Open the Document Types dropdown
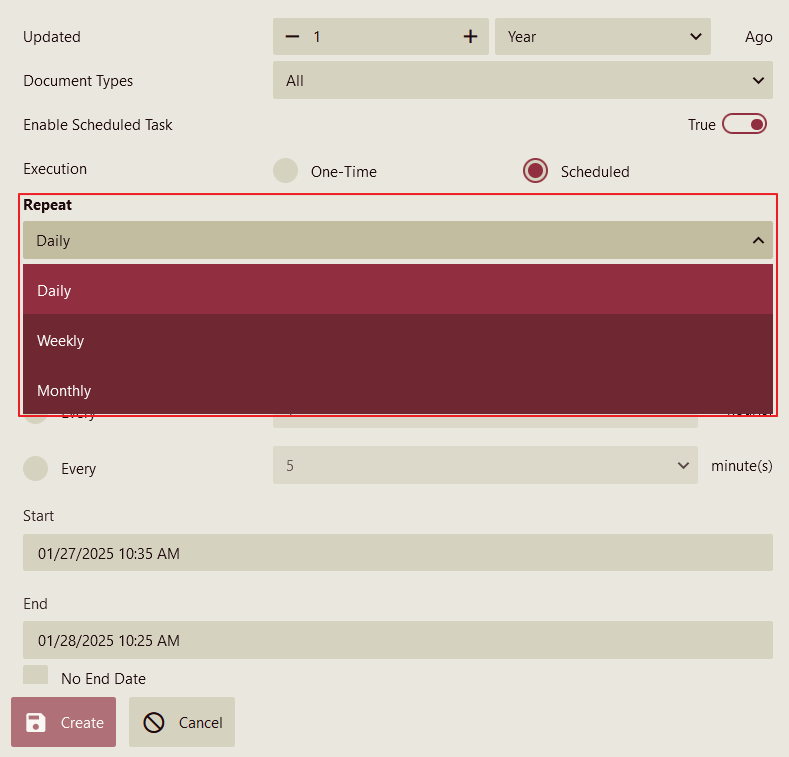 [x=522, y=80]
